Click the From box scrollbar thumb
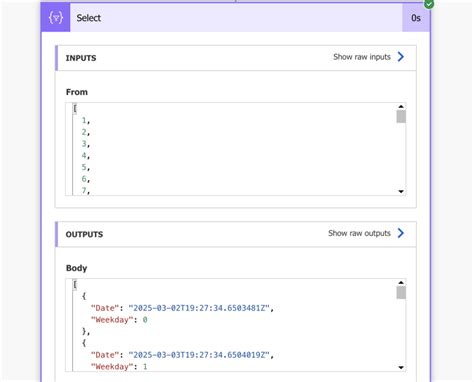 [401, 117]
